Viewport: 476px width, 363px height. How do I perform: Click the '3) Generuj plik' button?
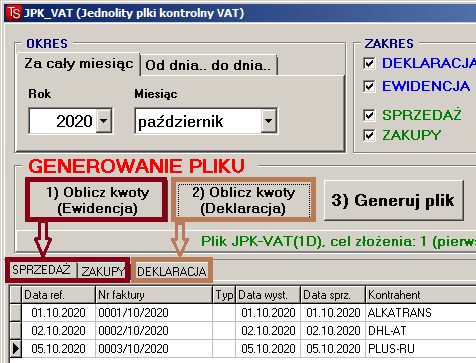click(x=393, y=200)
